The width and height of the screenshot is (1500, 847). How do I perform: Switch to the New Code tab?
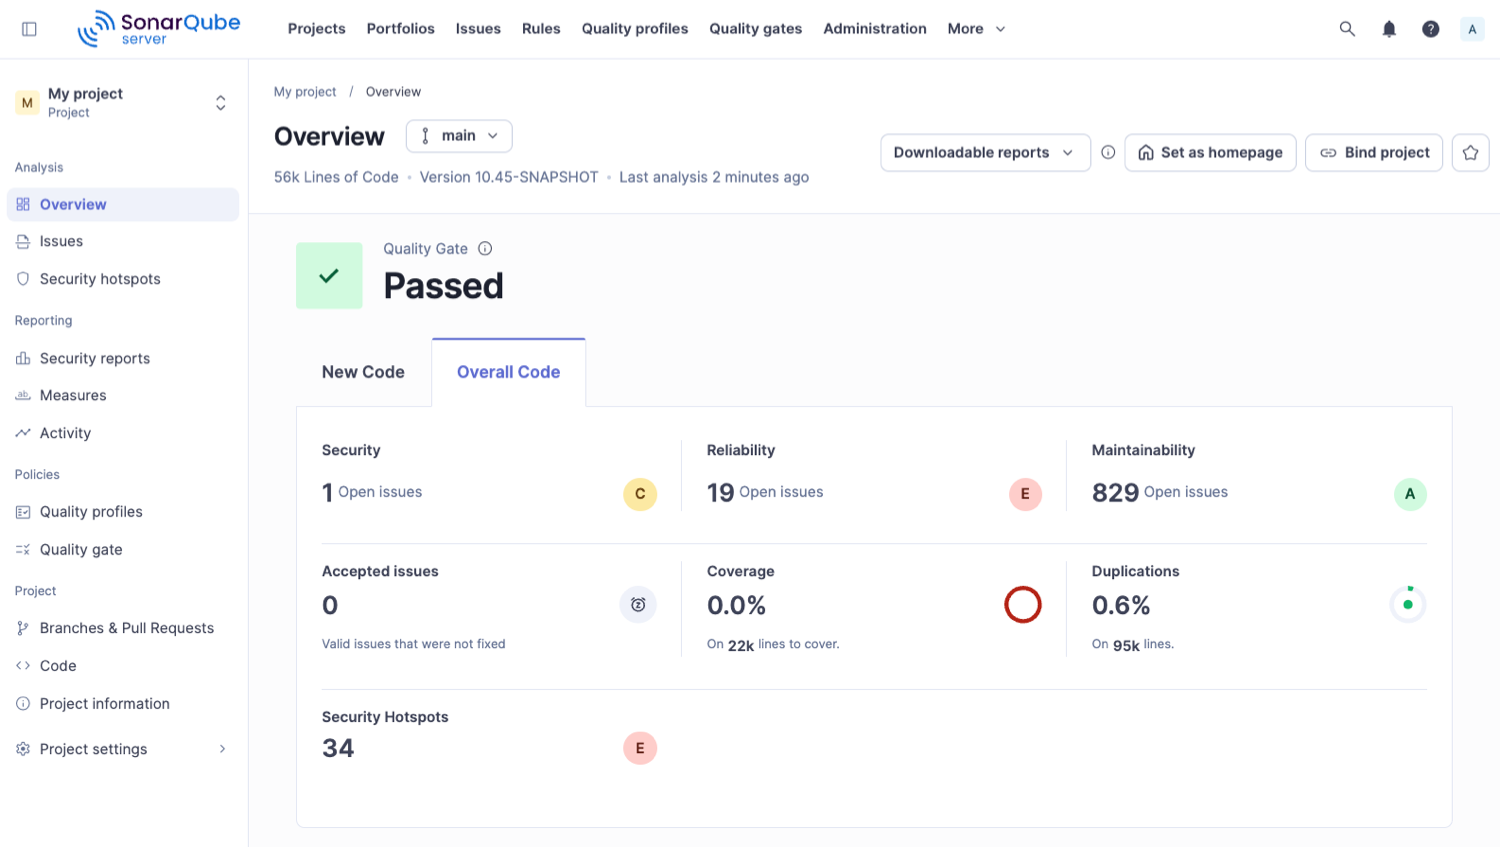[x=363, y=371]
